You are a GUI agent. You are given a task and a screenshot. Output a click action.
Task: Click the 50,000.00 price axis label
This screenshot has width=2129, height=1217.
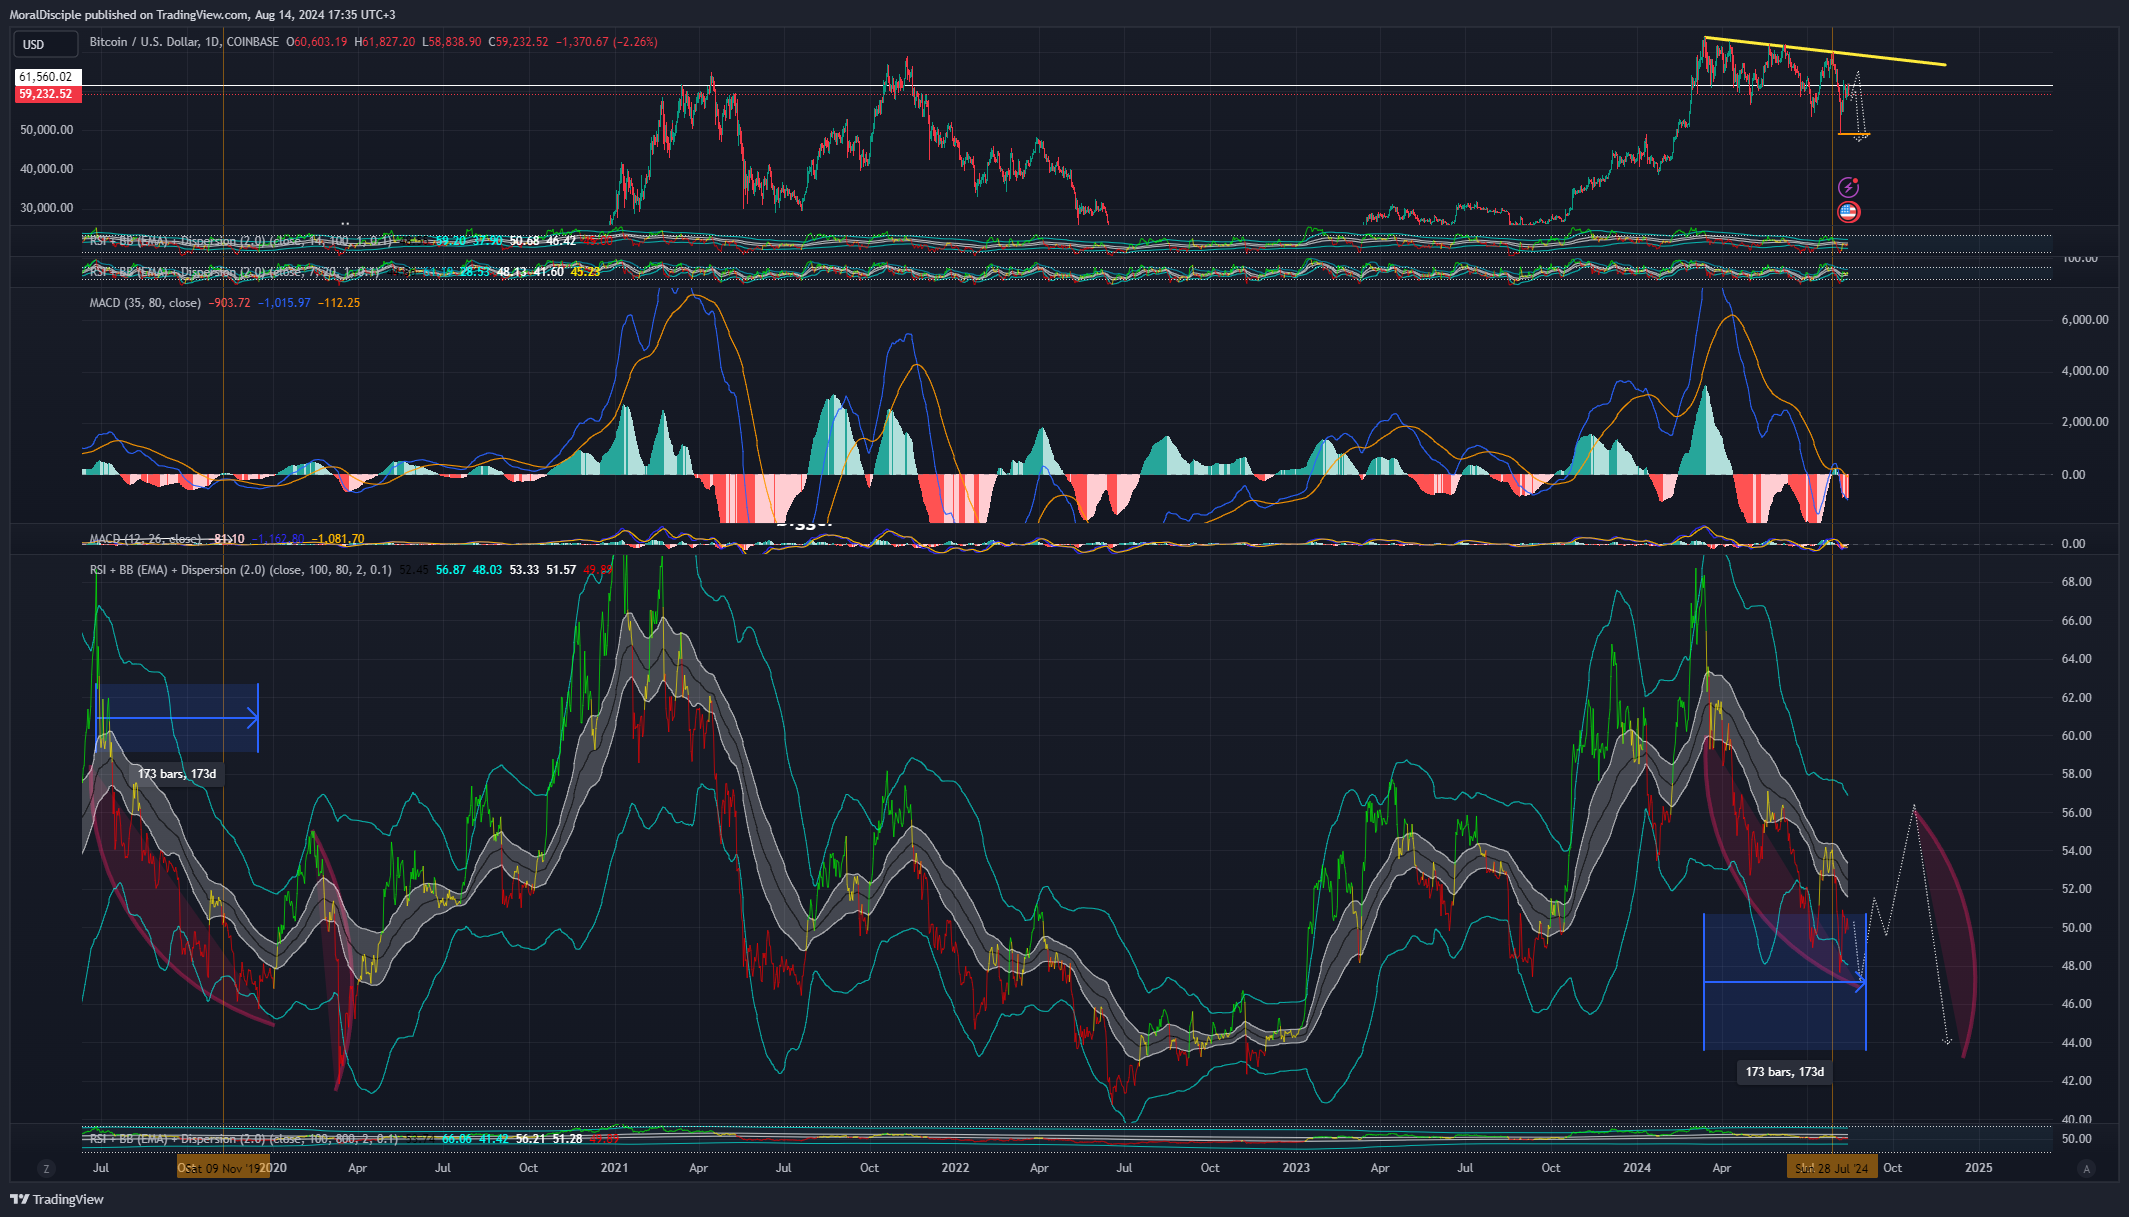pos(47,130)
